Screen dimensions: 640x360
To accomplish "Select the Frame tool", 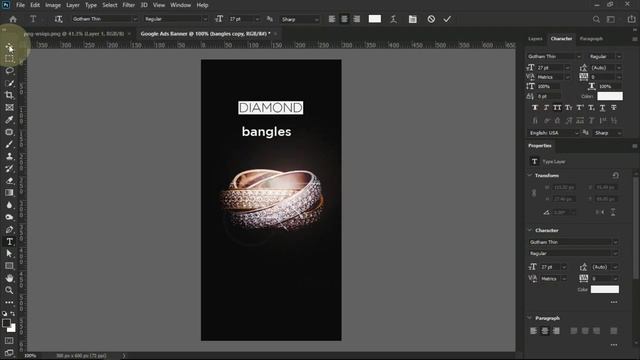I will (9, 107).
